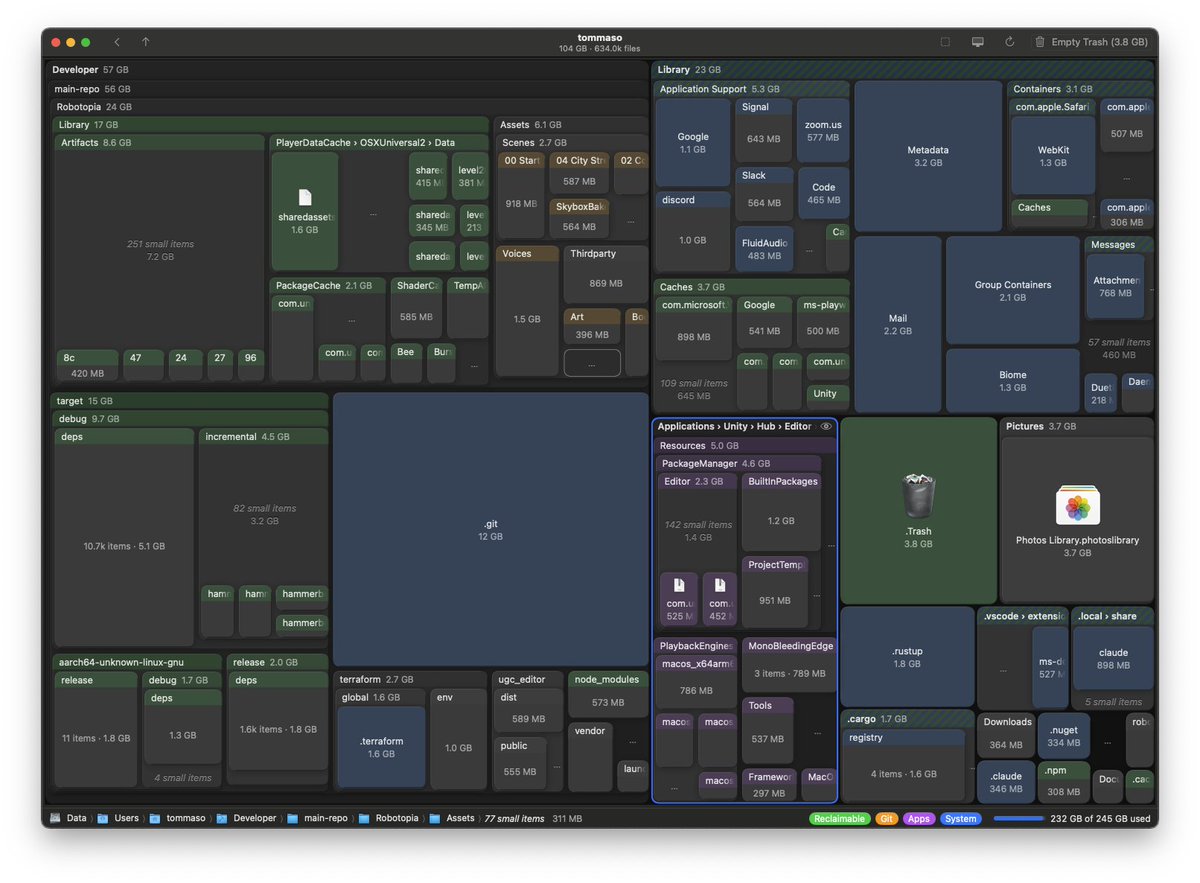Open Robotopia in the path bar
Image resolution: width=1200 pixels, height=883 pixels.
coord(397,818)
